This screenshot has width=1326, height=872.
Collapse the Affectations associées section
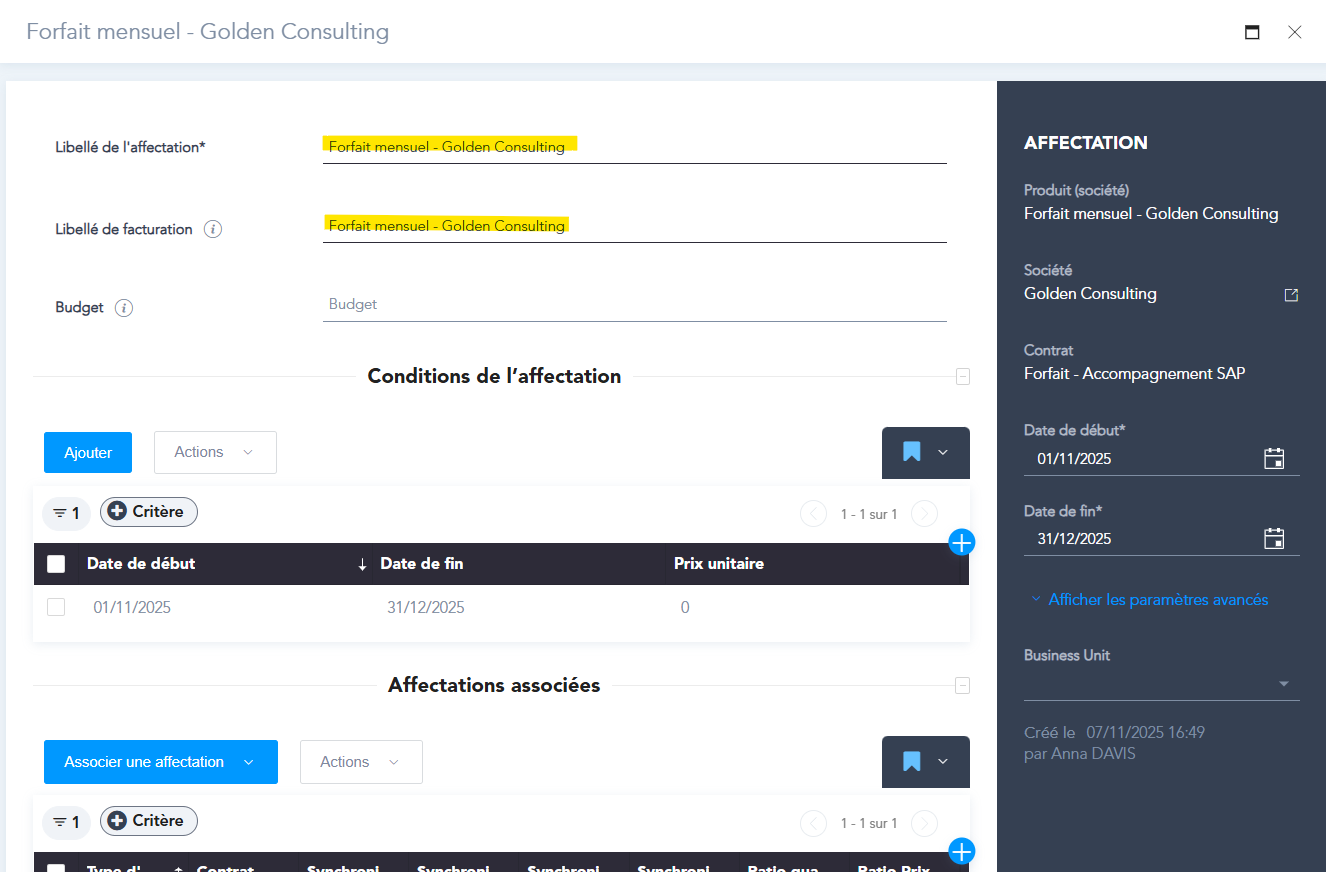click(x=962, y=686)
